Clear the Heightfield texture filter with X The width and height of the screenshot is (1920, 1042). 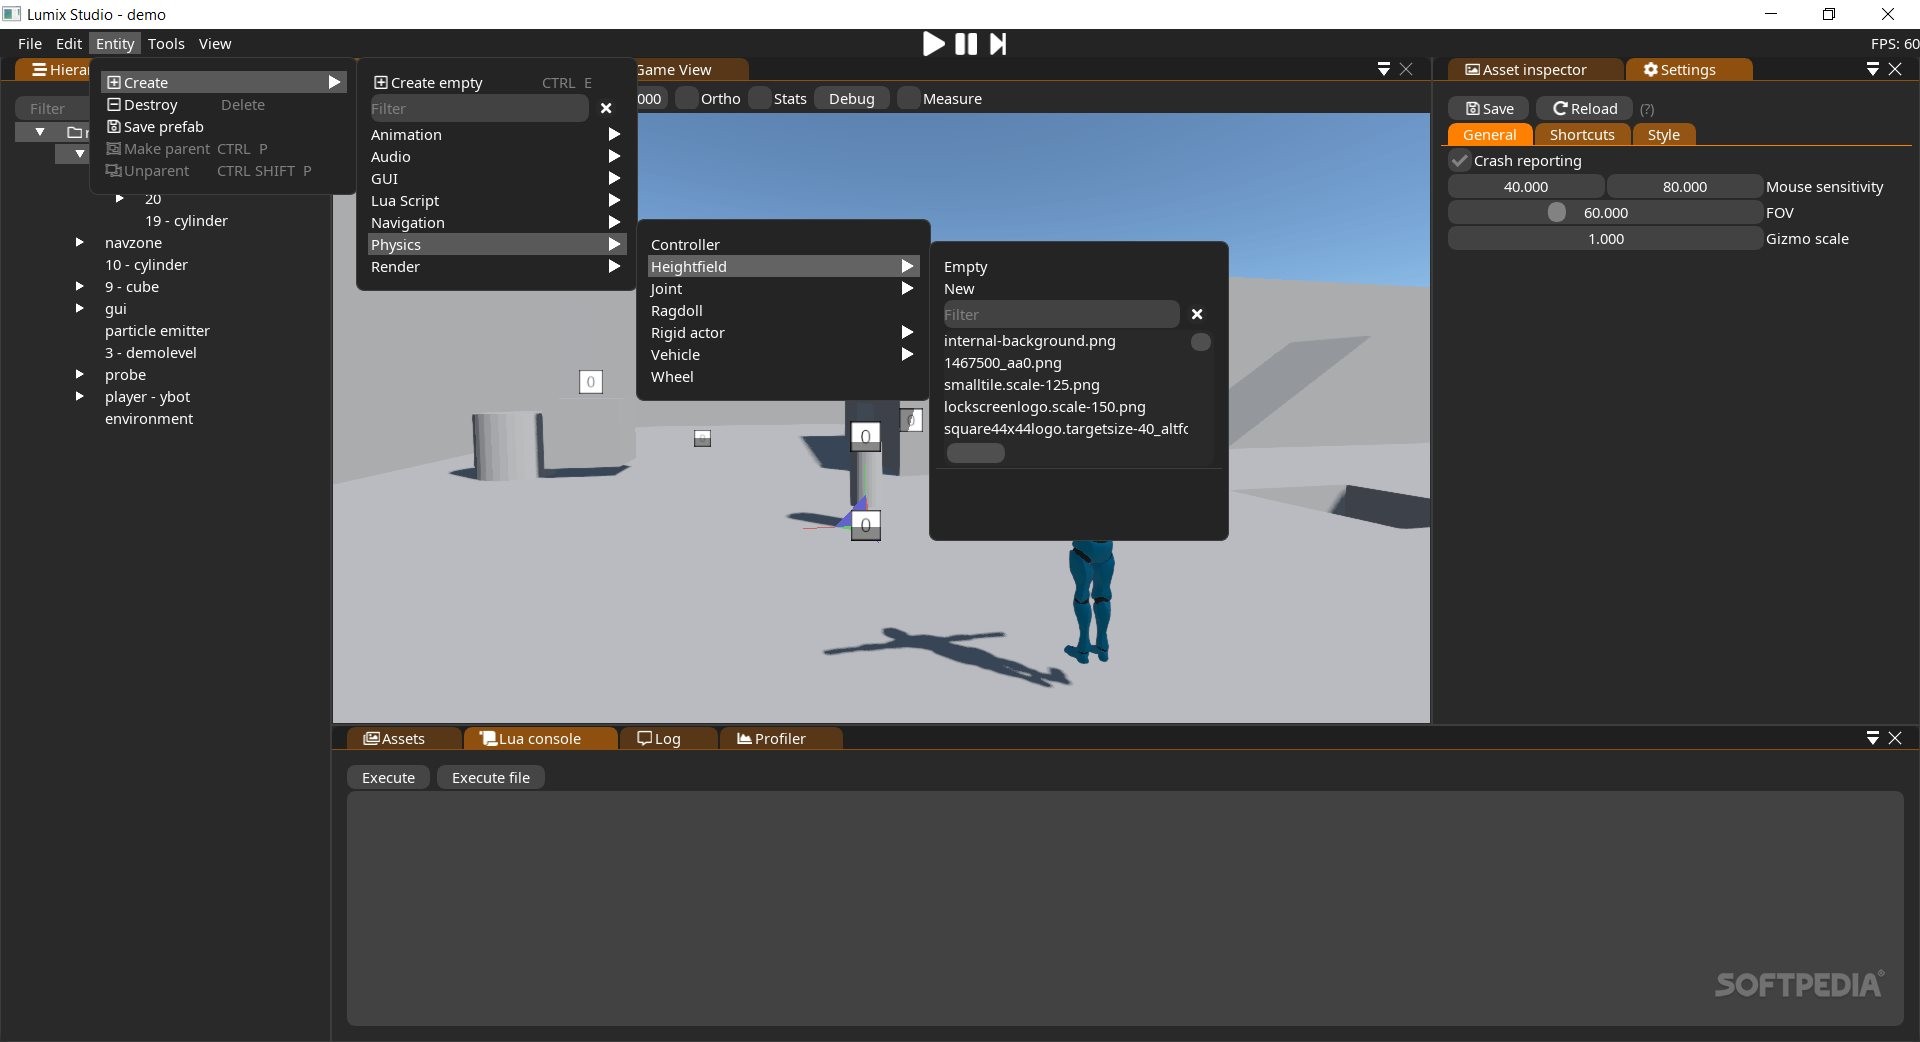tap(1197, 314)
